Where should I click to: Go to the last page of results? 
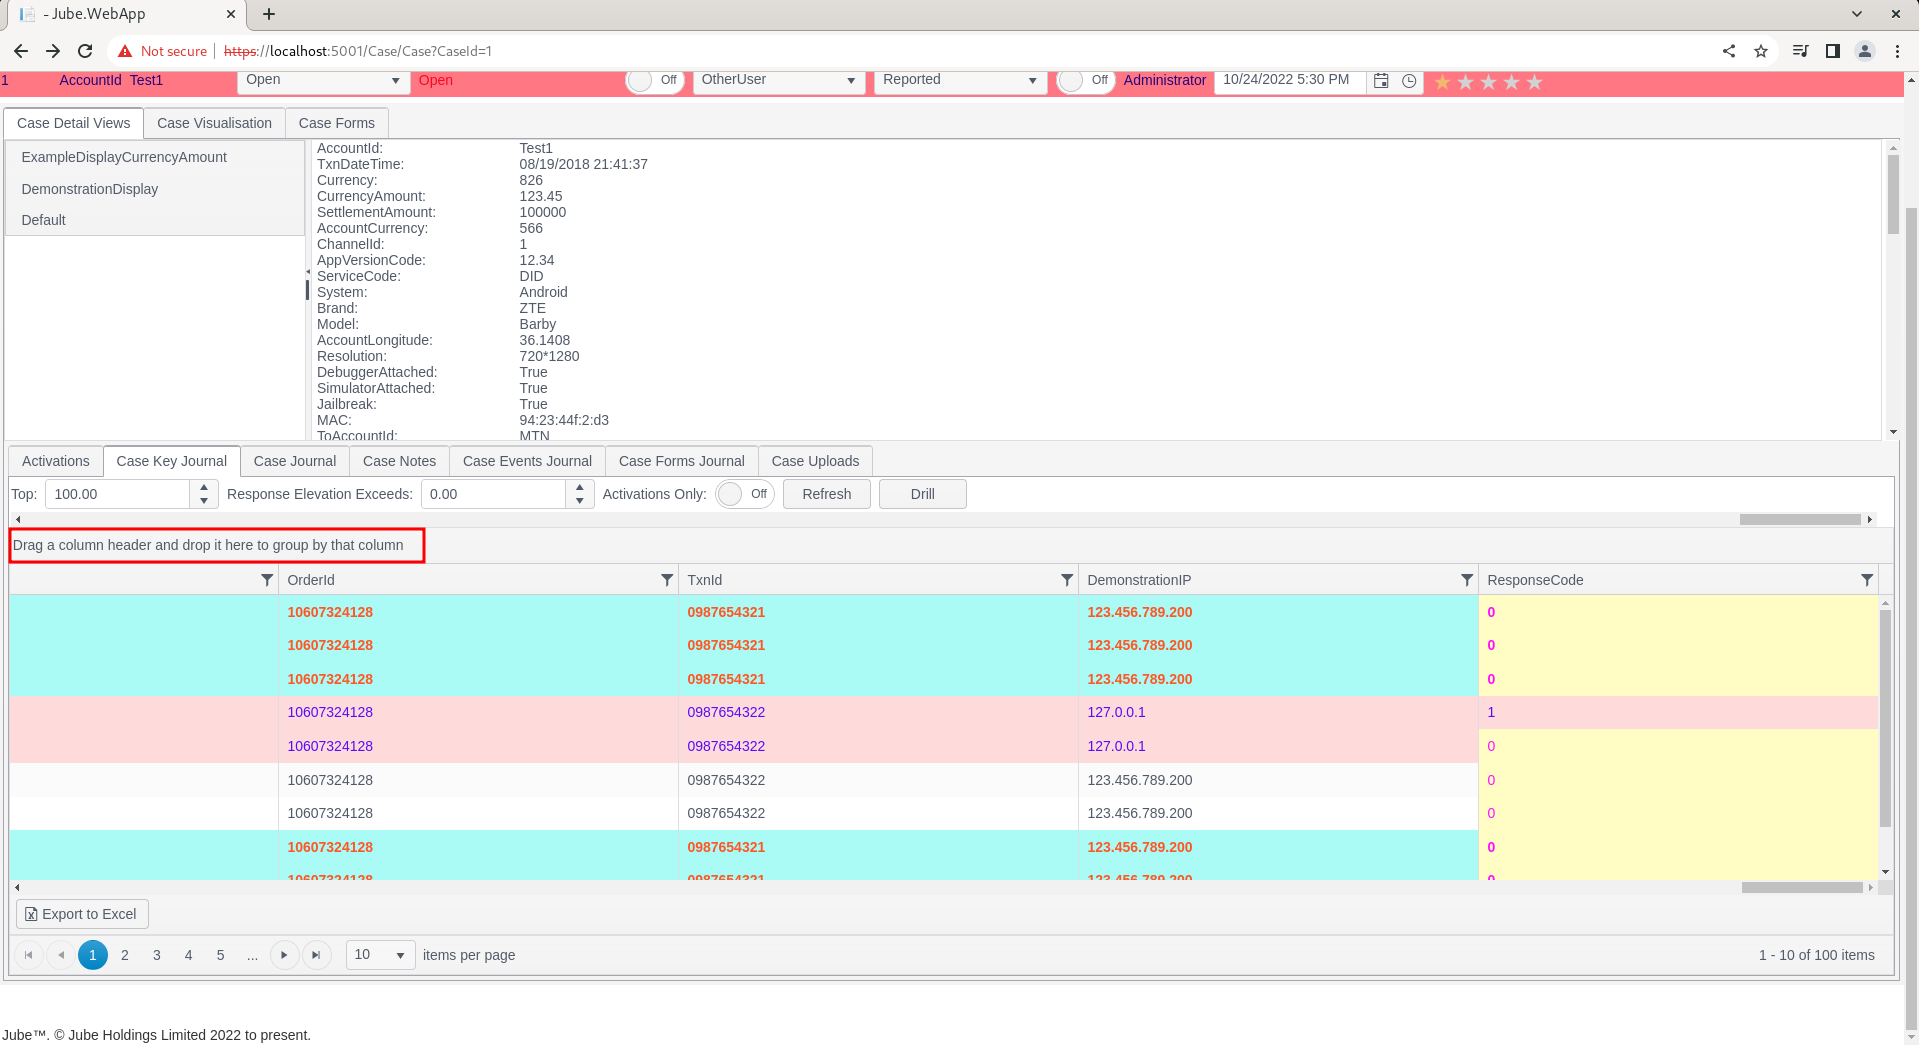click(x=316, y=955)
